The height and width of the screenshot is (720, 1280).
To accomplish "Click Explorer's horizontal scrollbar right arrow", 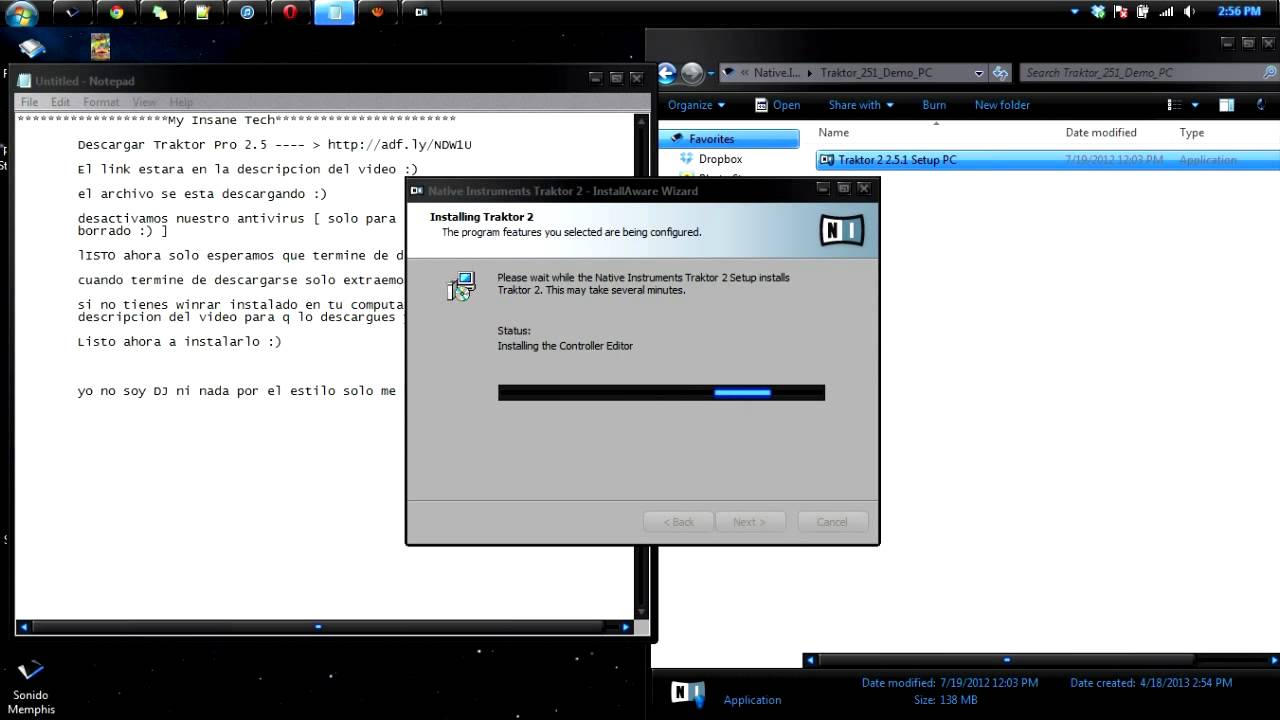I will 1274,660.
